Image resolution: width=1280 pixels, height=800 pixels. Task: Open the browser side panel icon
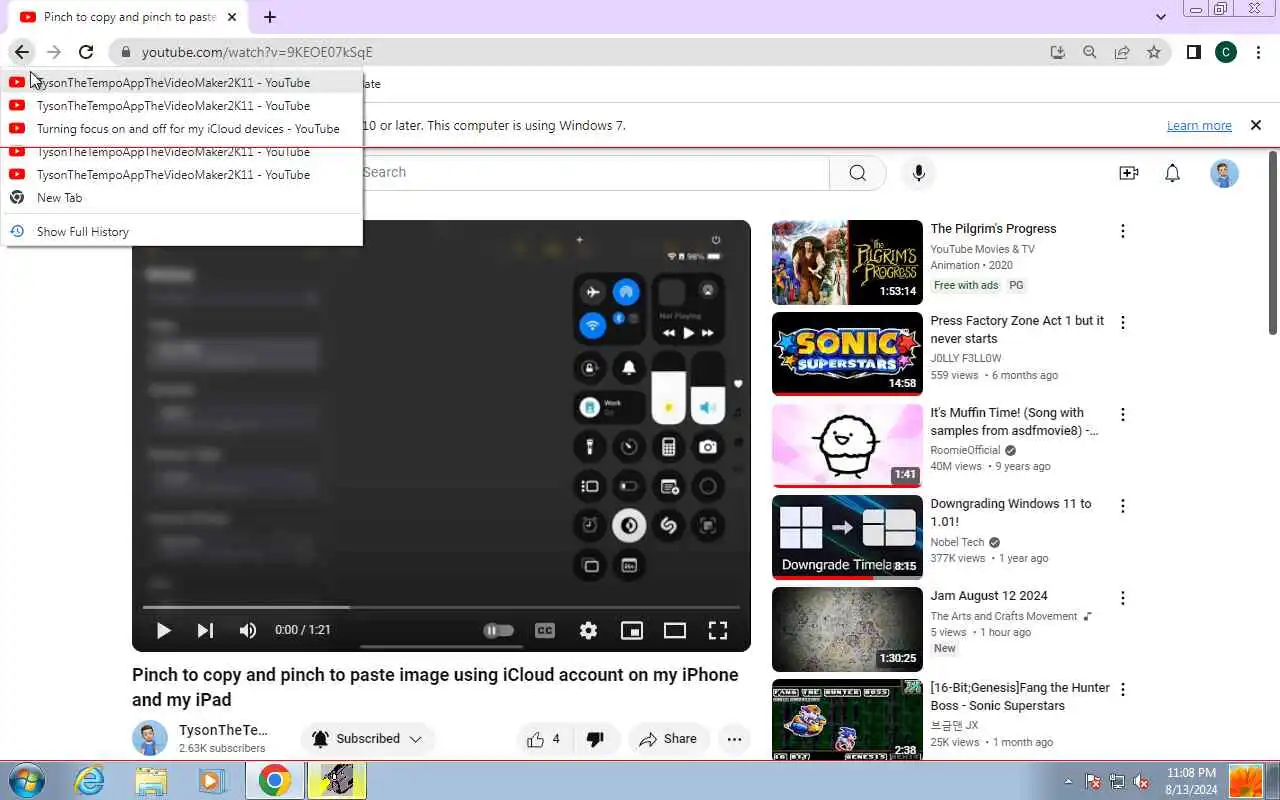coord(1194,52)
